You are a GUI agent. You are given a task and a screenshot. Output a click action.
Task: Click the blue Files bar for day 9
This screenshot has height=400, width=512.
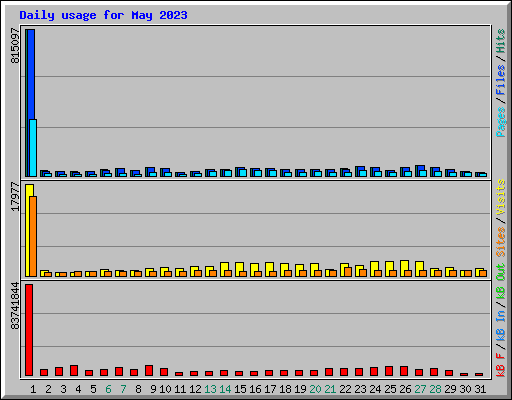pos(151,170)
